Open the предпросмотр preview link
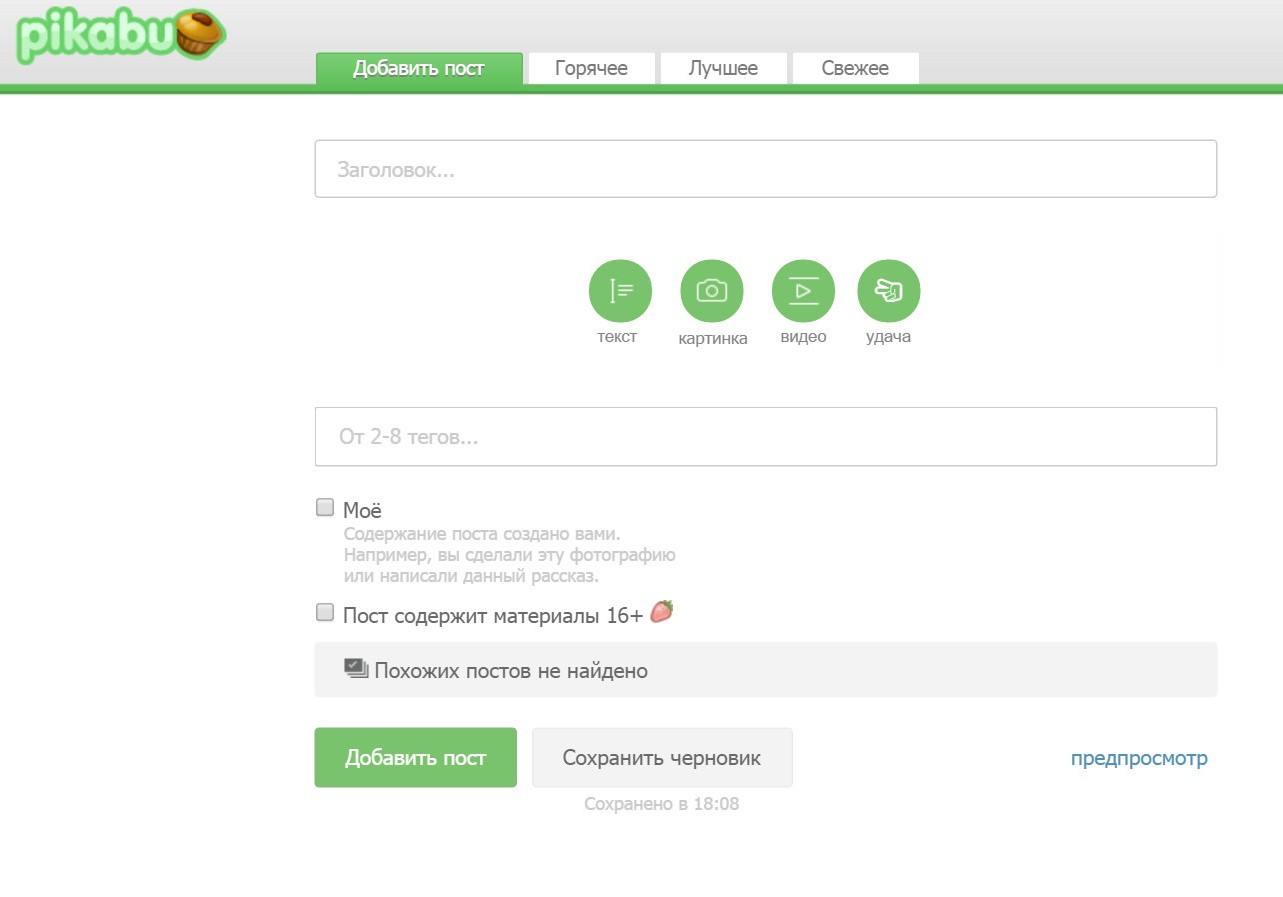The width and height of the screenshot is (1283, 897). 1139,758
